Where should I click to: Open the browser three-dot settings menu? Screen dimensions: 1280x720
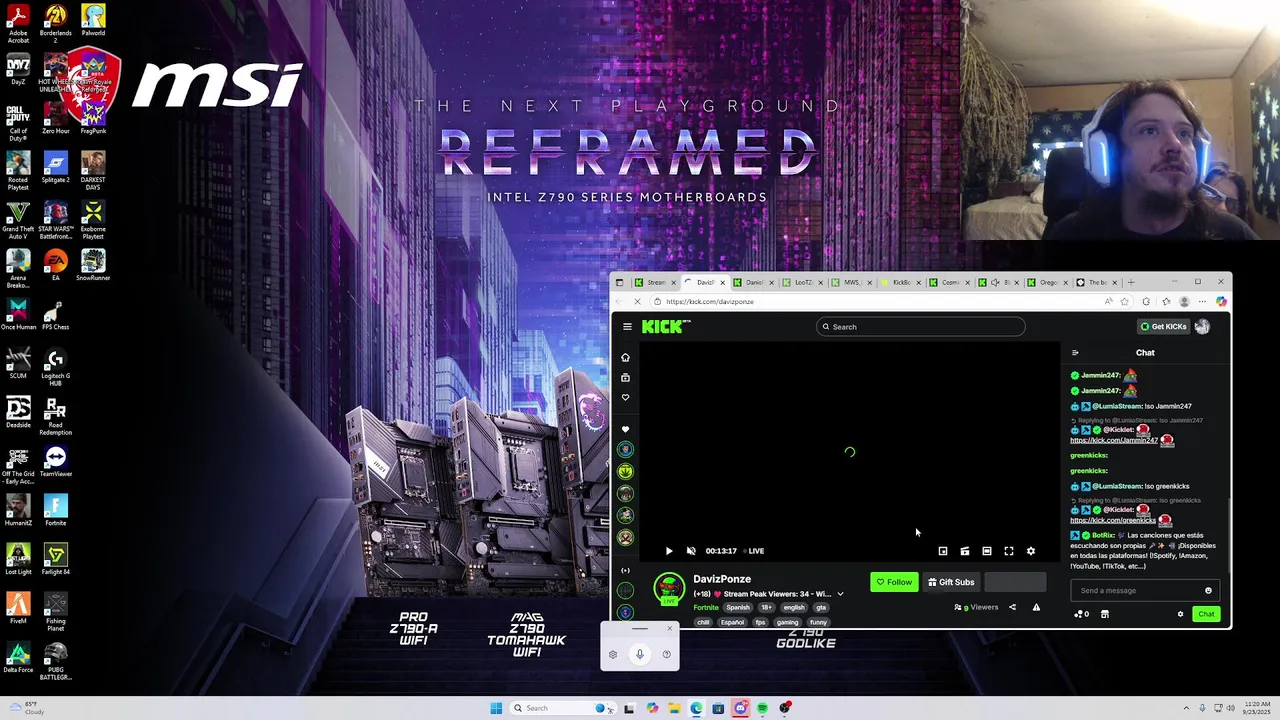1203,301
